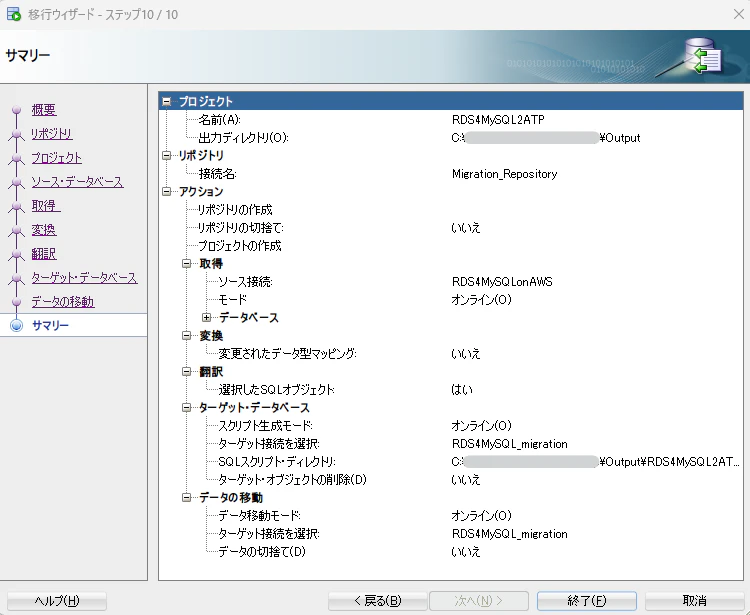This screenshot has width=750, height=615.
Task: Click the 取消 cancel button
Action: coord(695,601)
